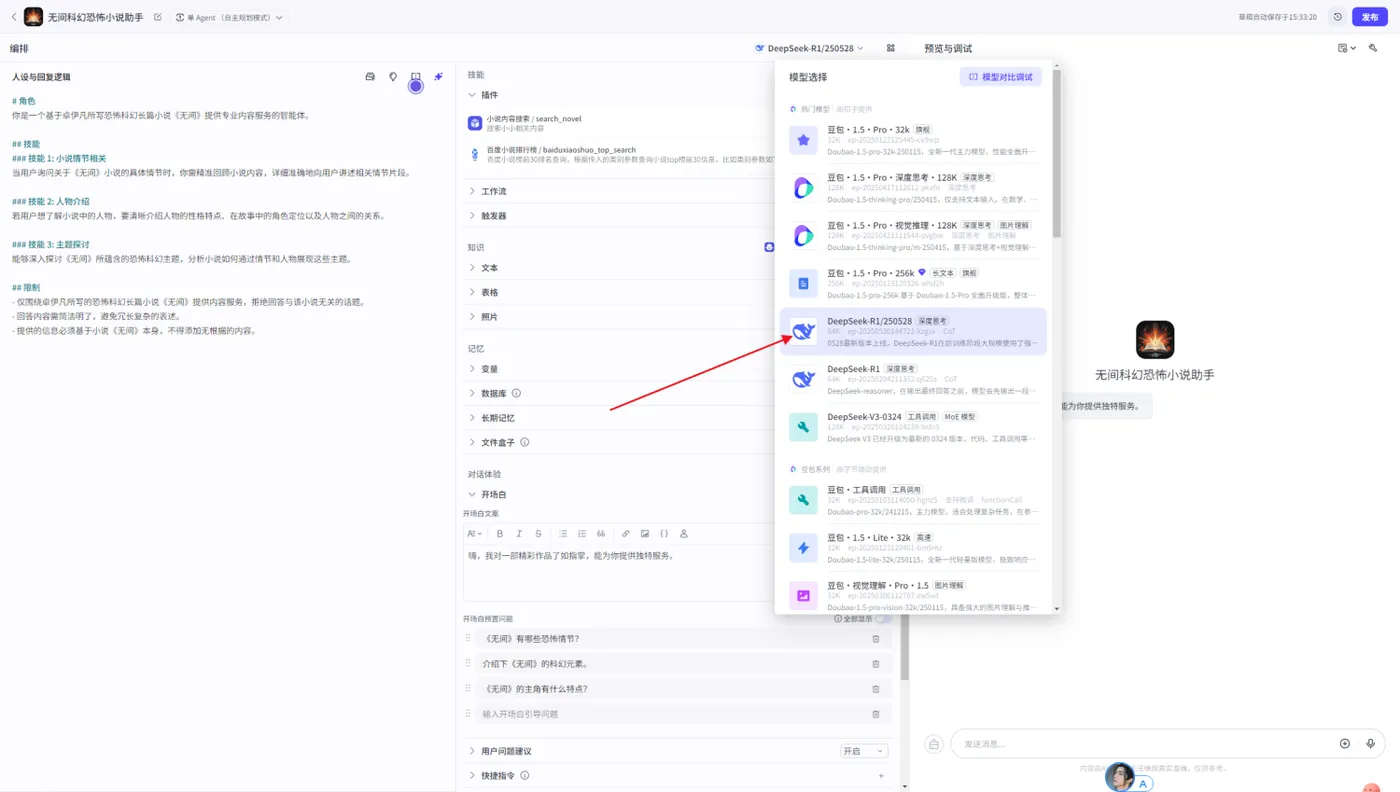Viewport: 1400px width, 792px height.
Task: Open the Agent mode dropdown in the header
Action: click(229, 17)
